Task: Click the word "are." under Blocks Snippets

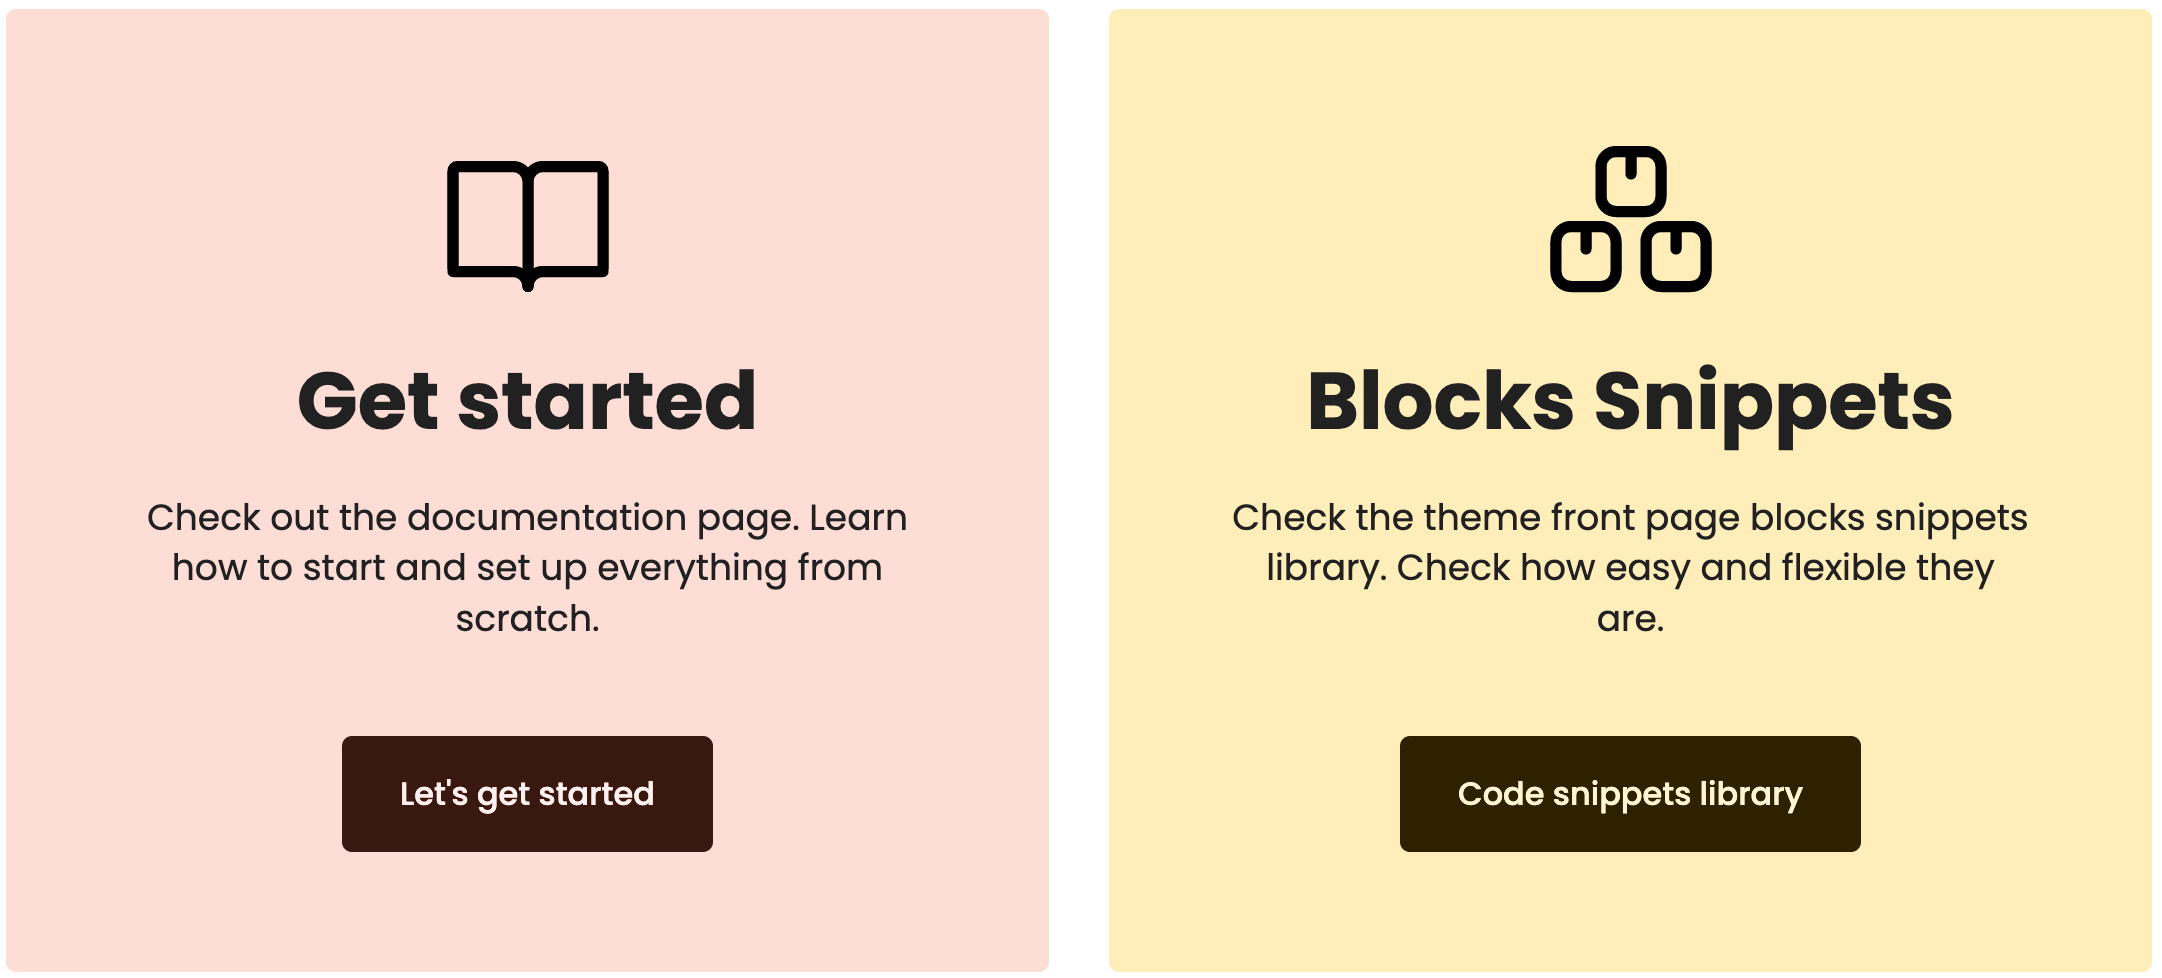Action: (x=1630, y=619)
